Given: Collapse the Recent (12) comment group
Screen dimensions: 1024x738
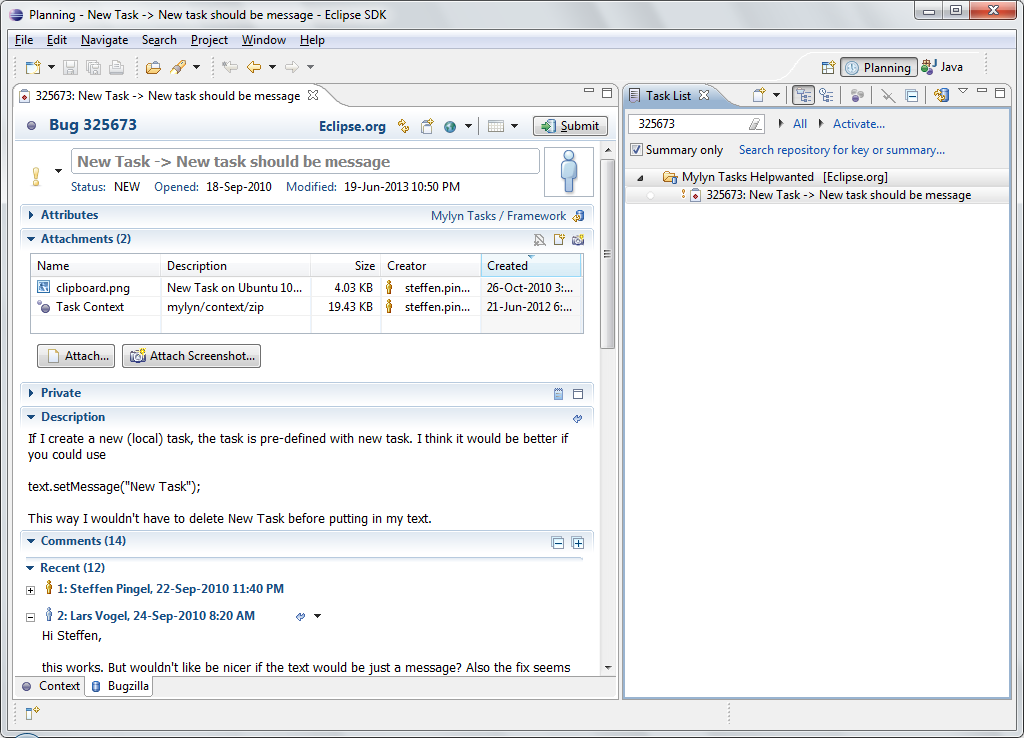Looking at the screenshot, I should (30, 568).
